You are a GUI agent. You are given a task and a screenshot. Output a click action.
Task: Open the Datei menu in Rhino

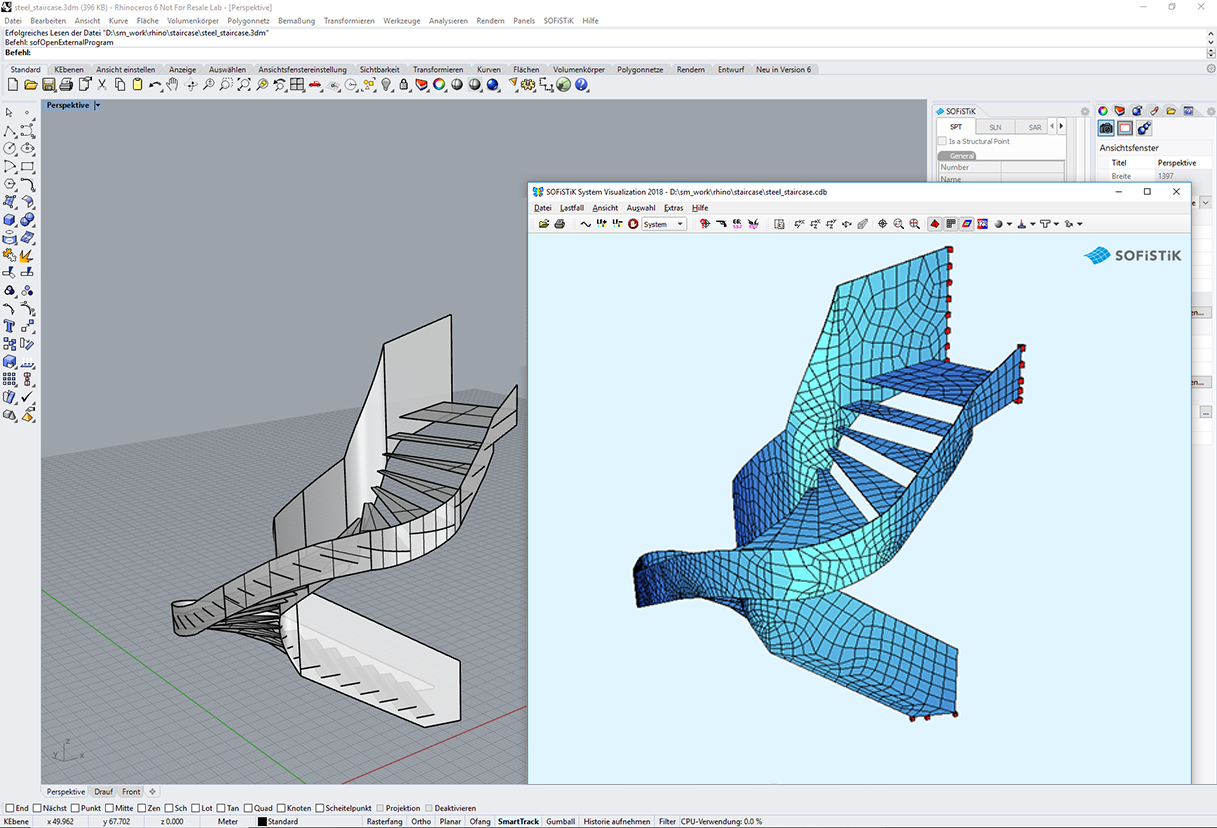13,20
